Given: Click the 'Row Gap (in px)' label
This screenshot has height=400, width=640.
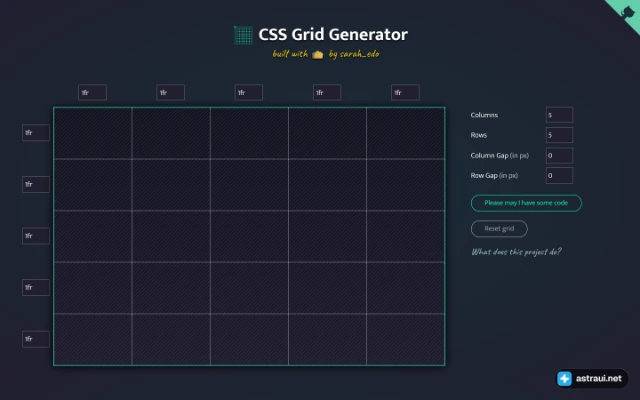Looking at the screenshot, I should coord(494,176).
